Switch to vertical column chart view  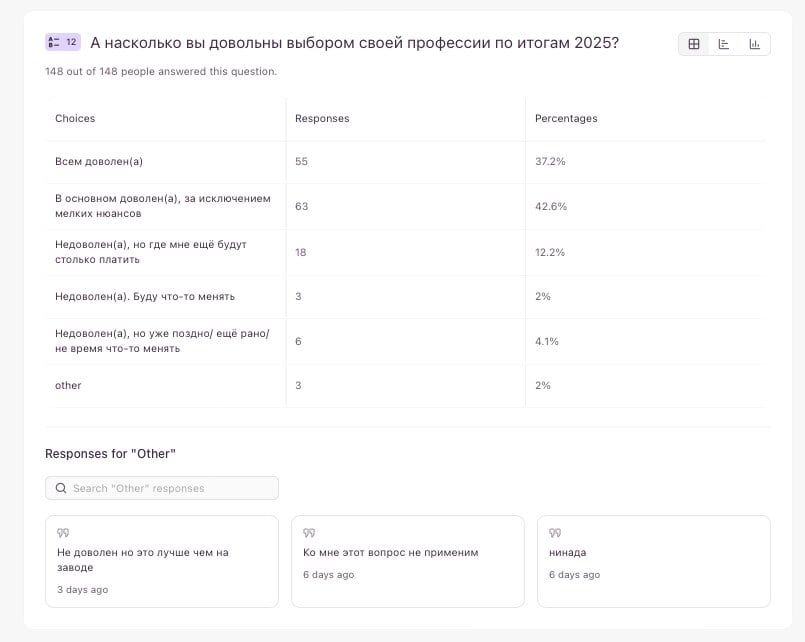point(754,44)
